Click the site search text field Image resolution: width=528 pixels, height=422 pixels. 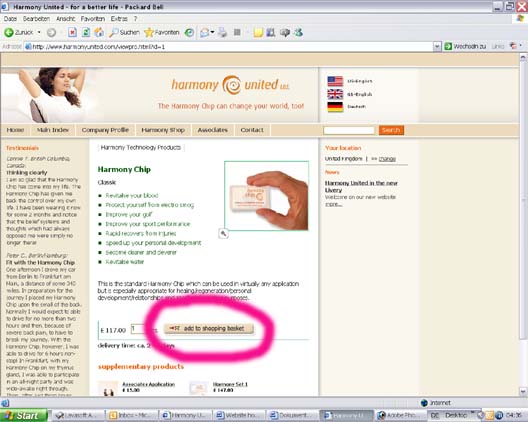[x=349, y=130]
